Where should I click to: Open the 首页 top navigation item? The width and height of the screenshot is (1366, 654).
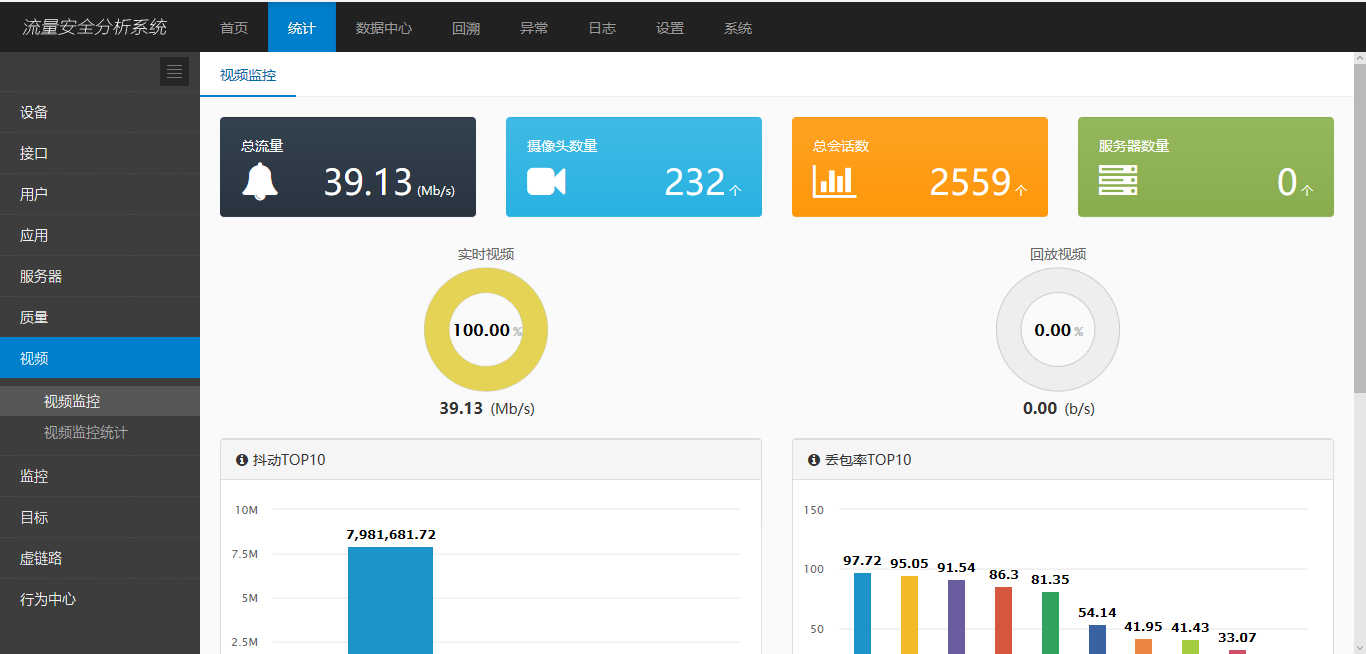[234, 28]
